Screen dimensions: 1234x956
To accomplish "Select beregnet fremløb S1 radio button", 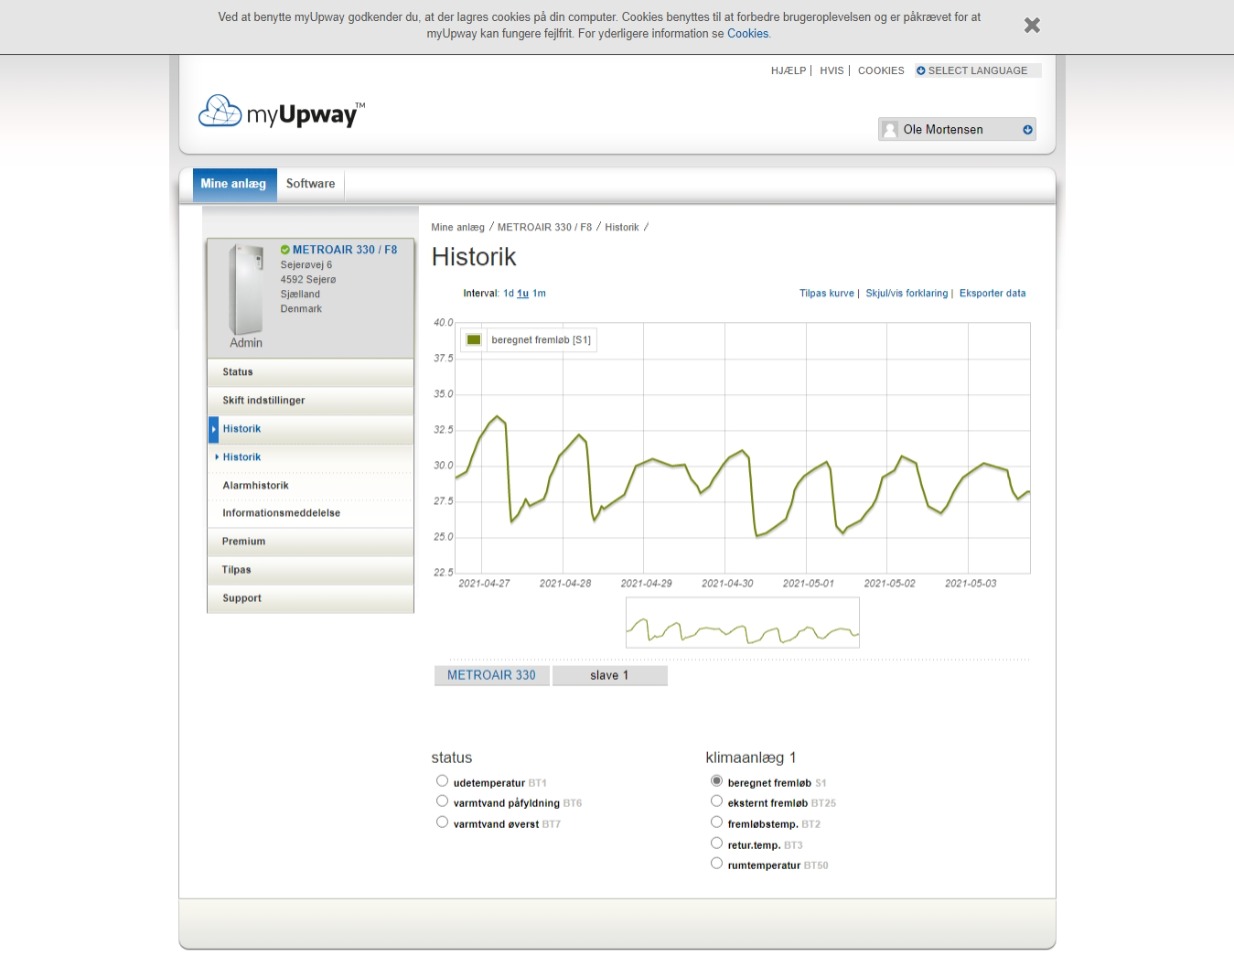I will (716, 781).
